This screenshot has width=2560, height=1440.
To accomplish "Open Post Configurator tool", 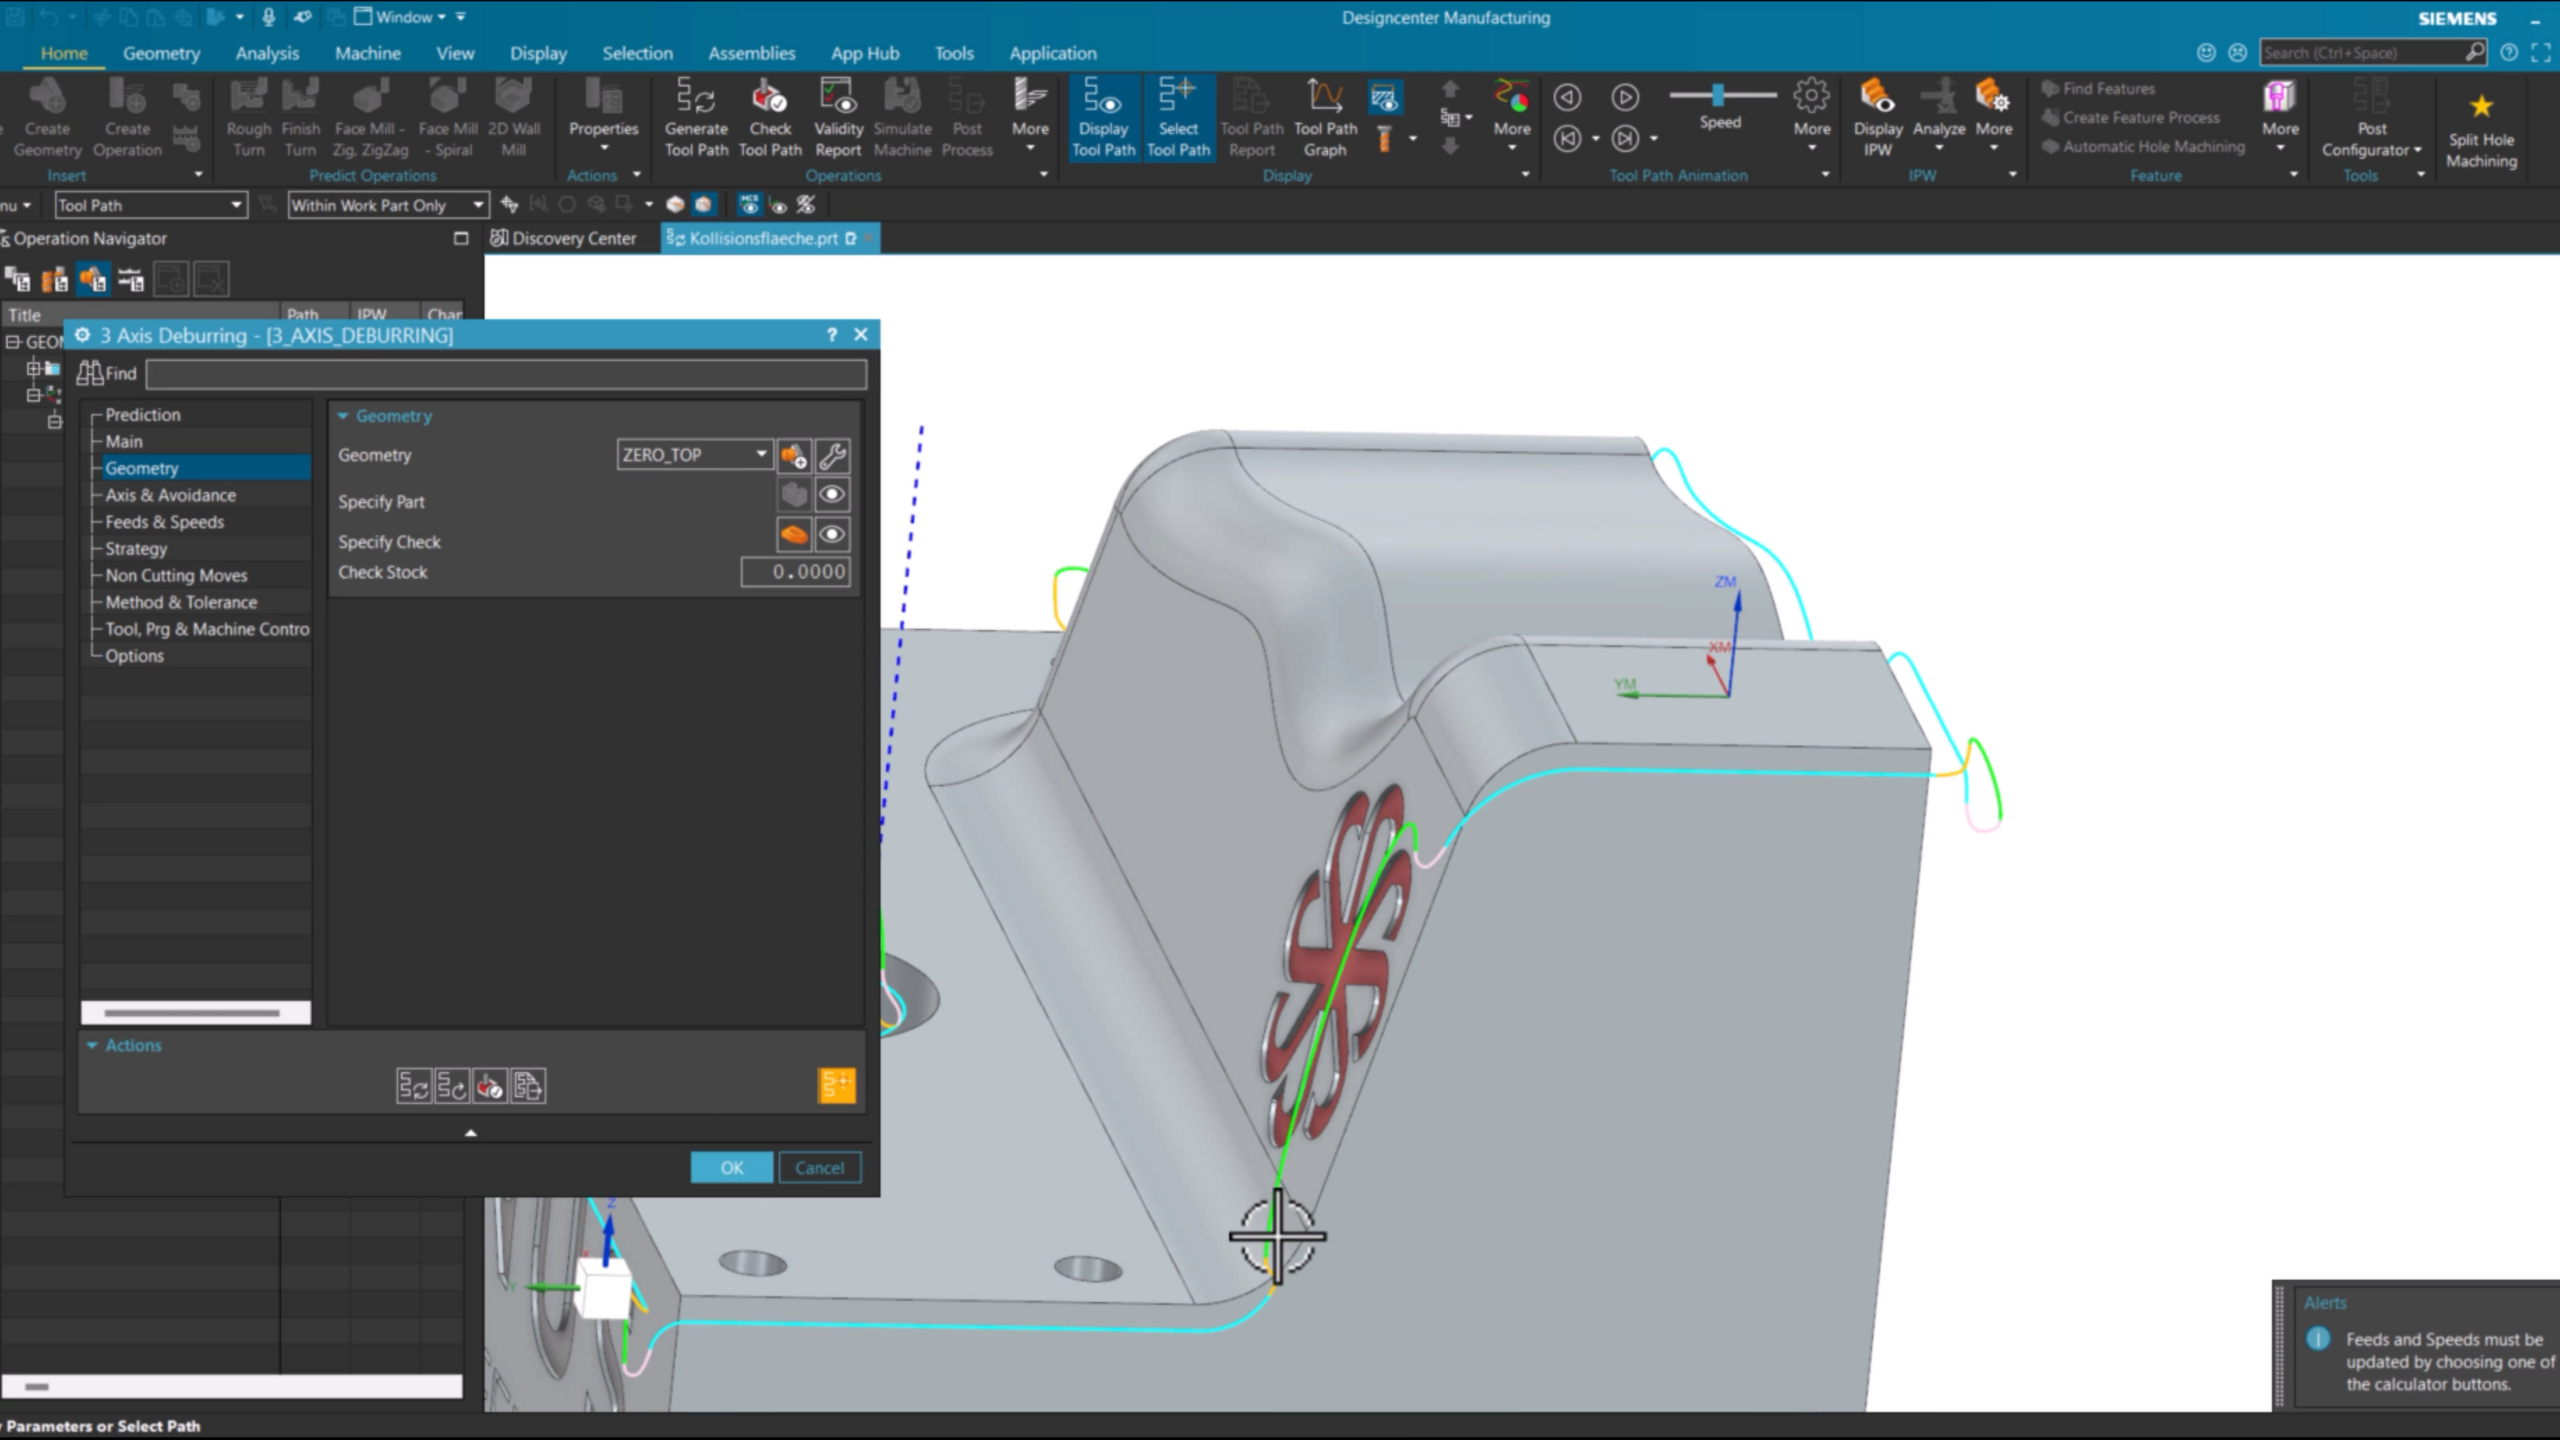I will pos(2371,118).
